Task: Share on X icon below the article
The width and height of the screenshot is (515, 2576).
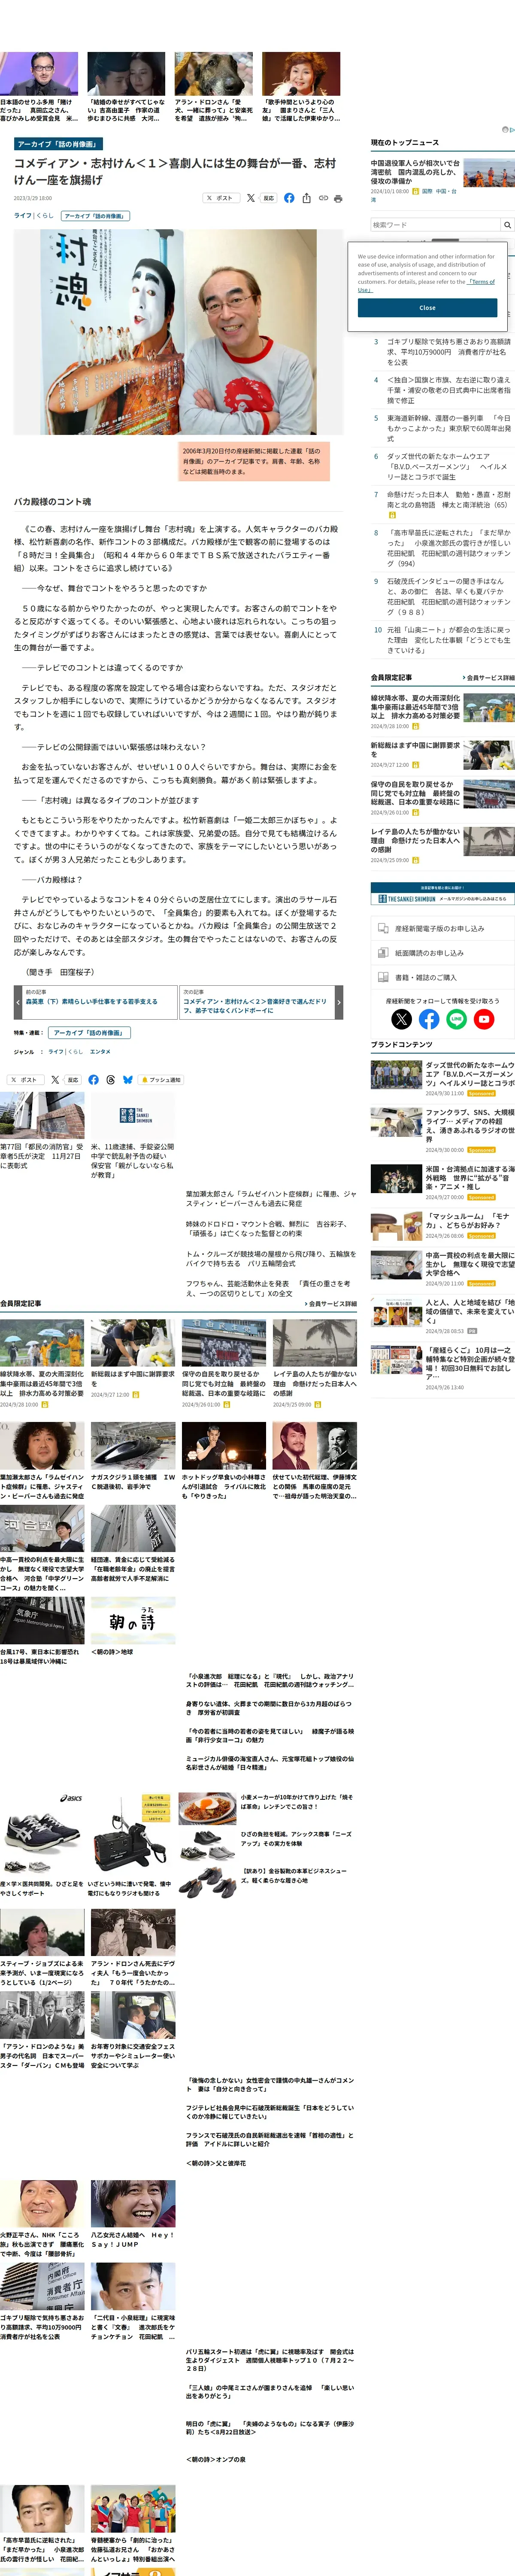Action: 55,1080
